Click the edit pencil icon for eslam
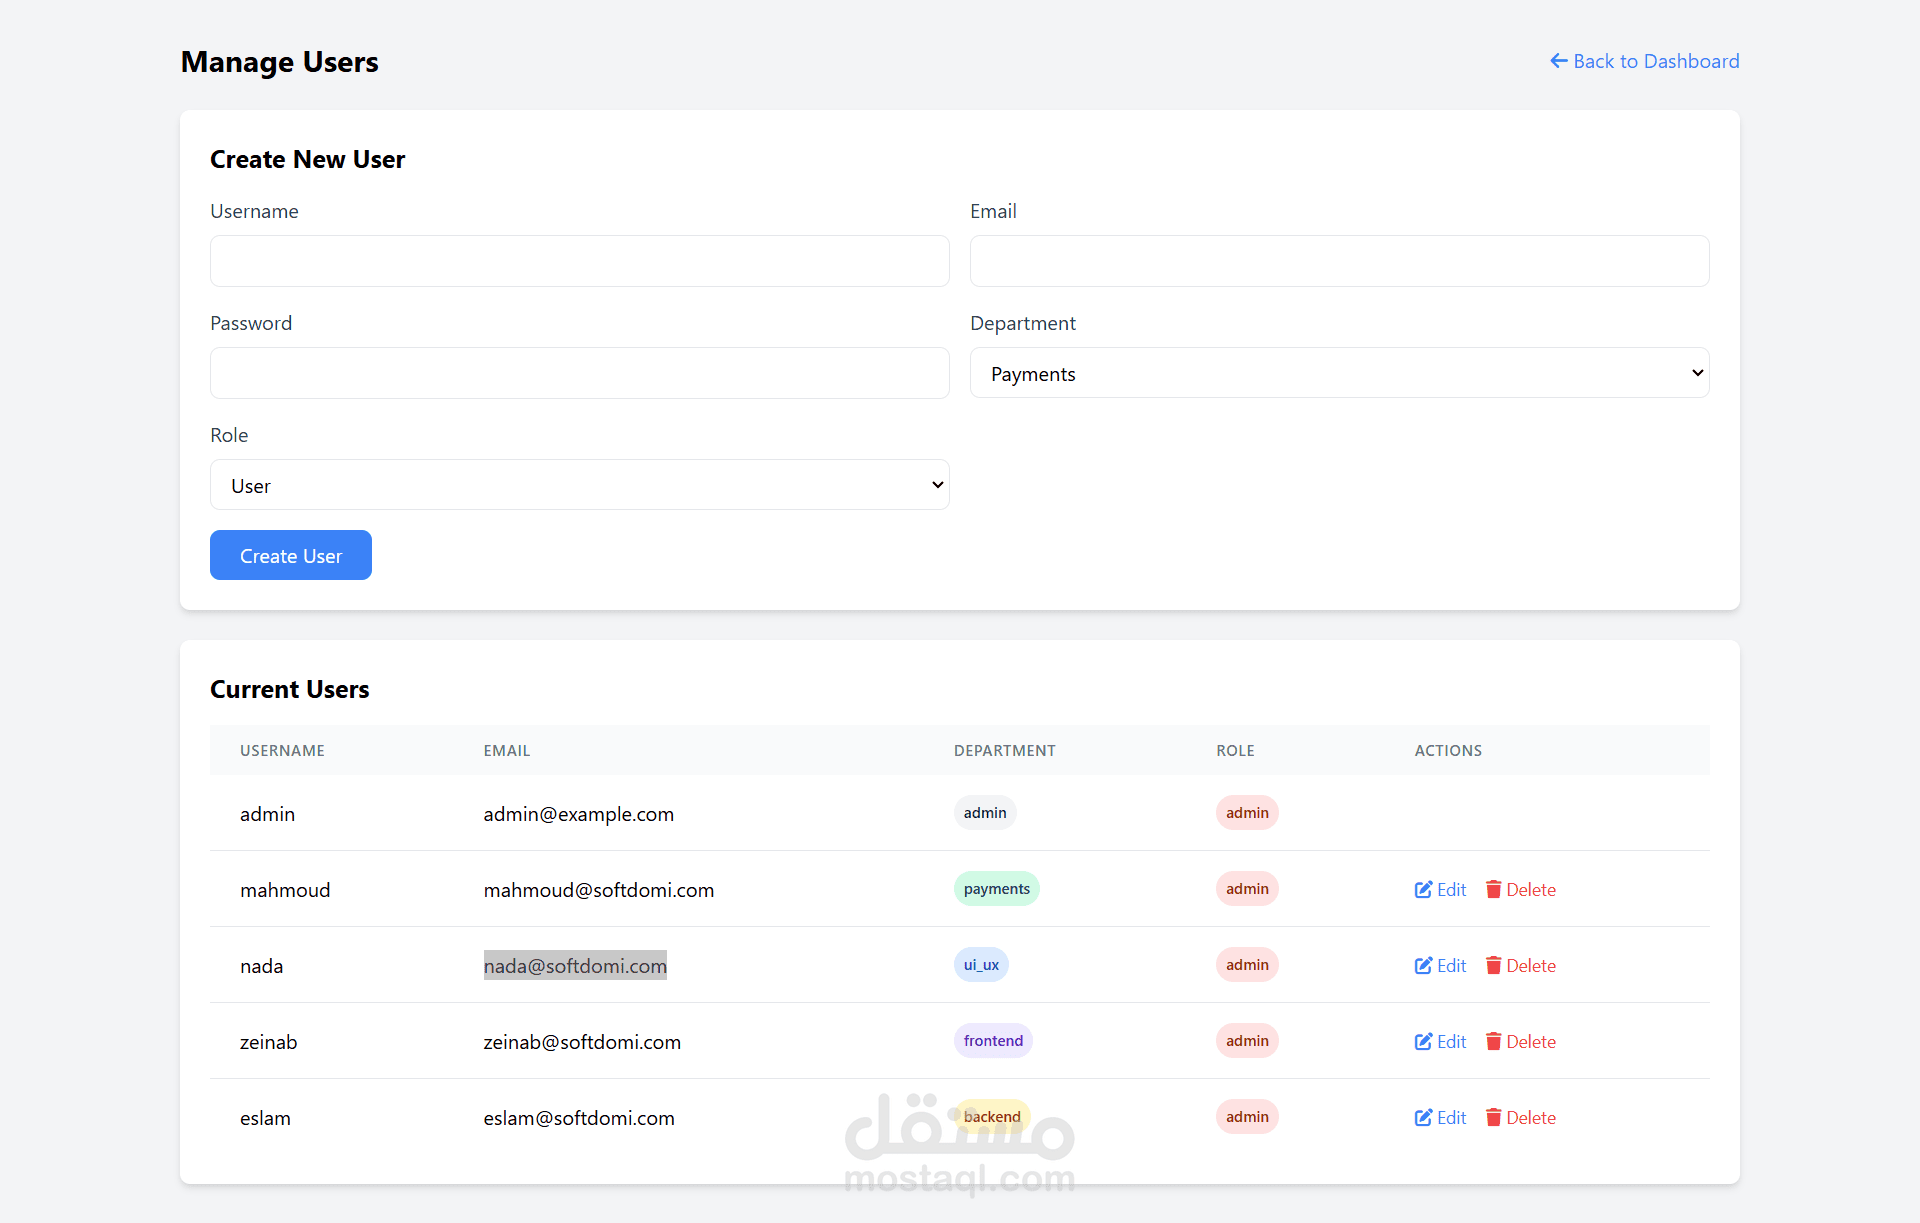The image size is (1920, 1223). pos(1423,1118)
